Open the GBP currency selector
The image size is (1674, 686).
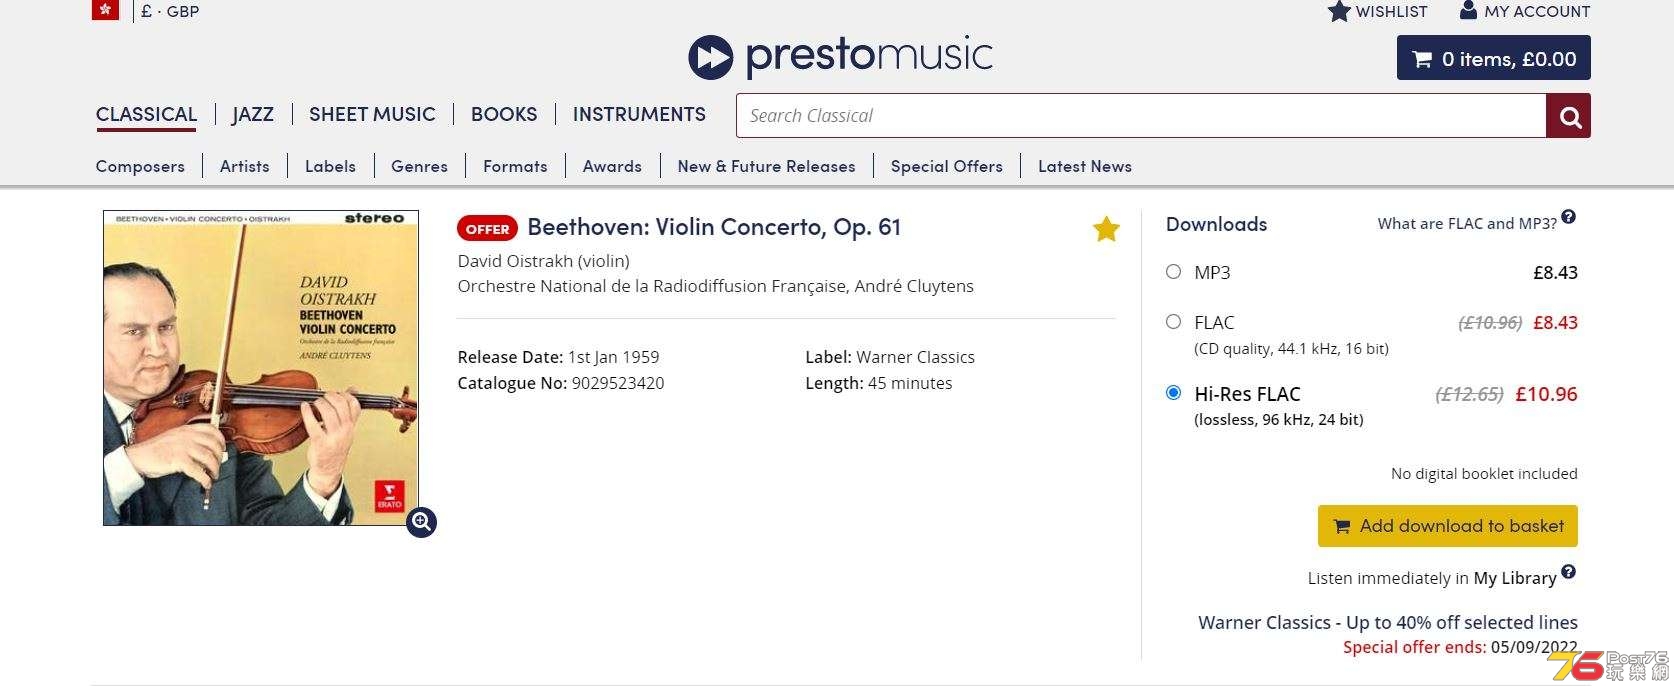(170, 11)
